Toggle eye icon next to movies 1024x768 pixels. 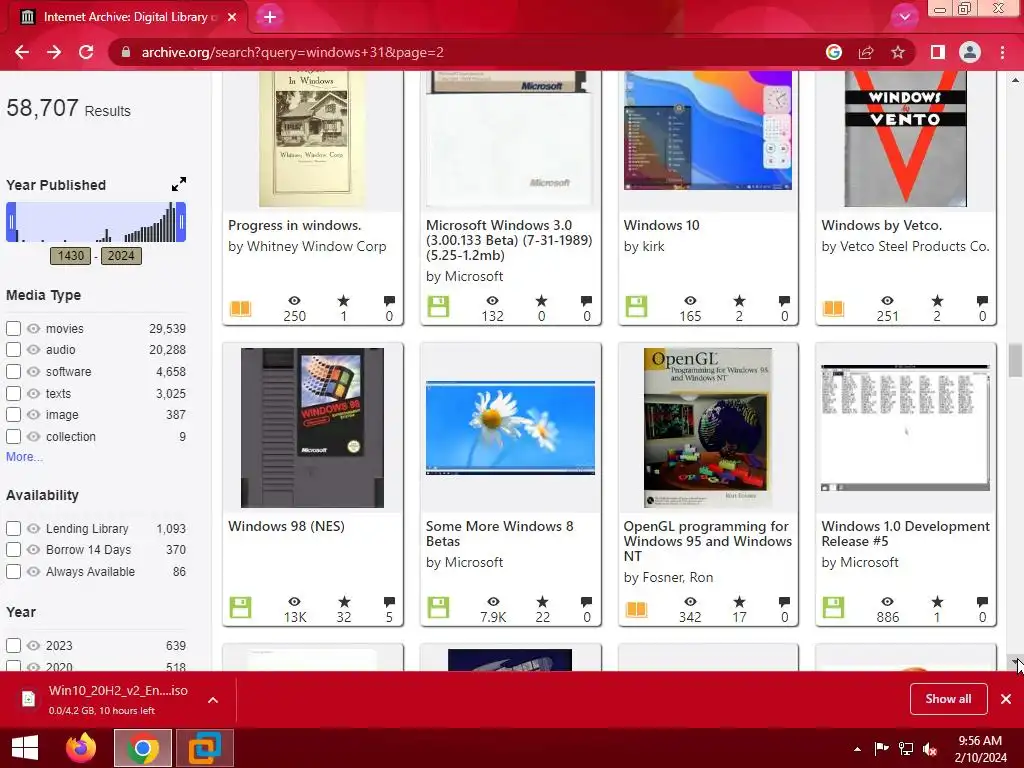tap(33, 328)
